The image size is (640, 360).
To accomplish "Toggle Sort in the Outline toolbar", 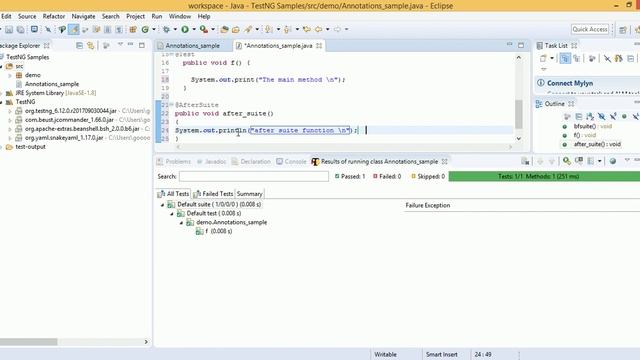I will [590, 117].
